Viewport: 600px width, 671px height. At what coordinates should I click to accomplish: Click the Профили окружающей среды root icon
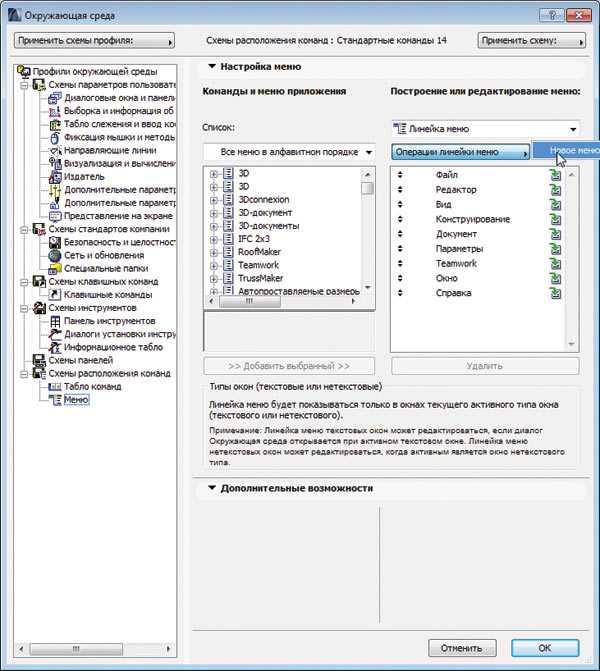[x=24, y=71]
